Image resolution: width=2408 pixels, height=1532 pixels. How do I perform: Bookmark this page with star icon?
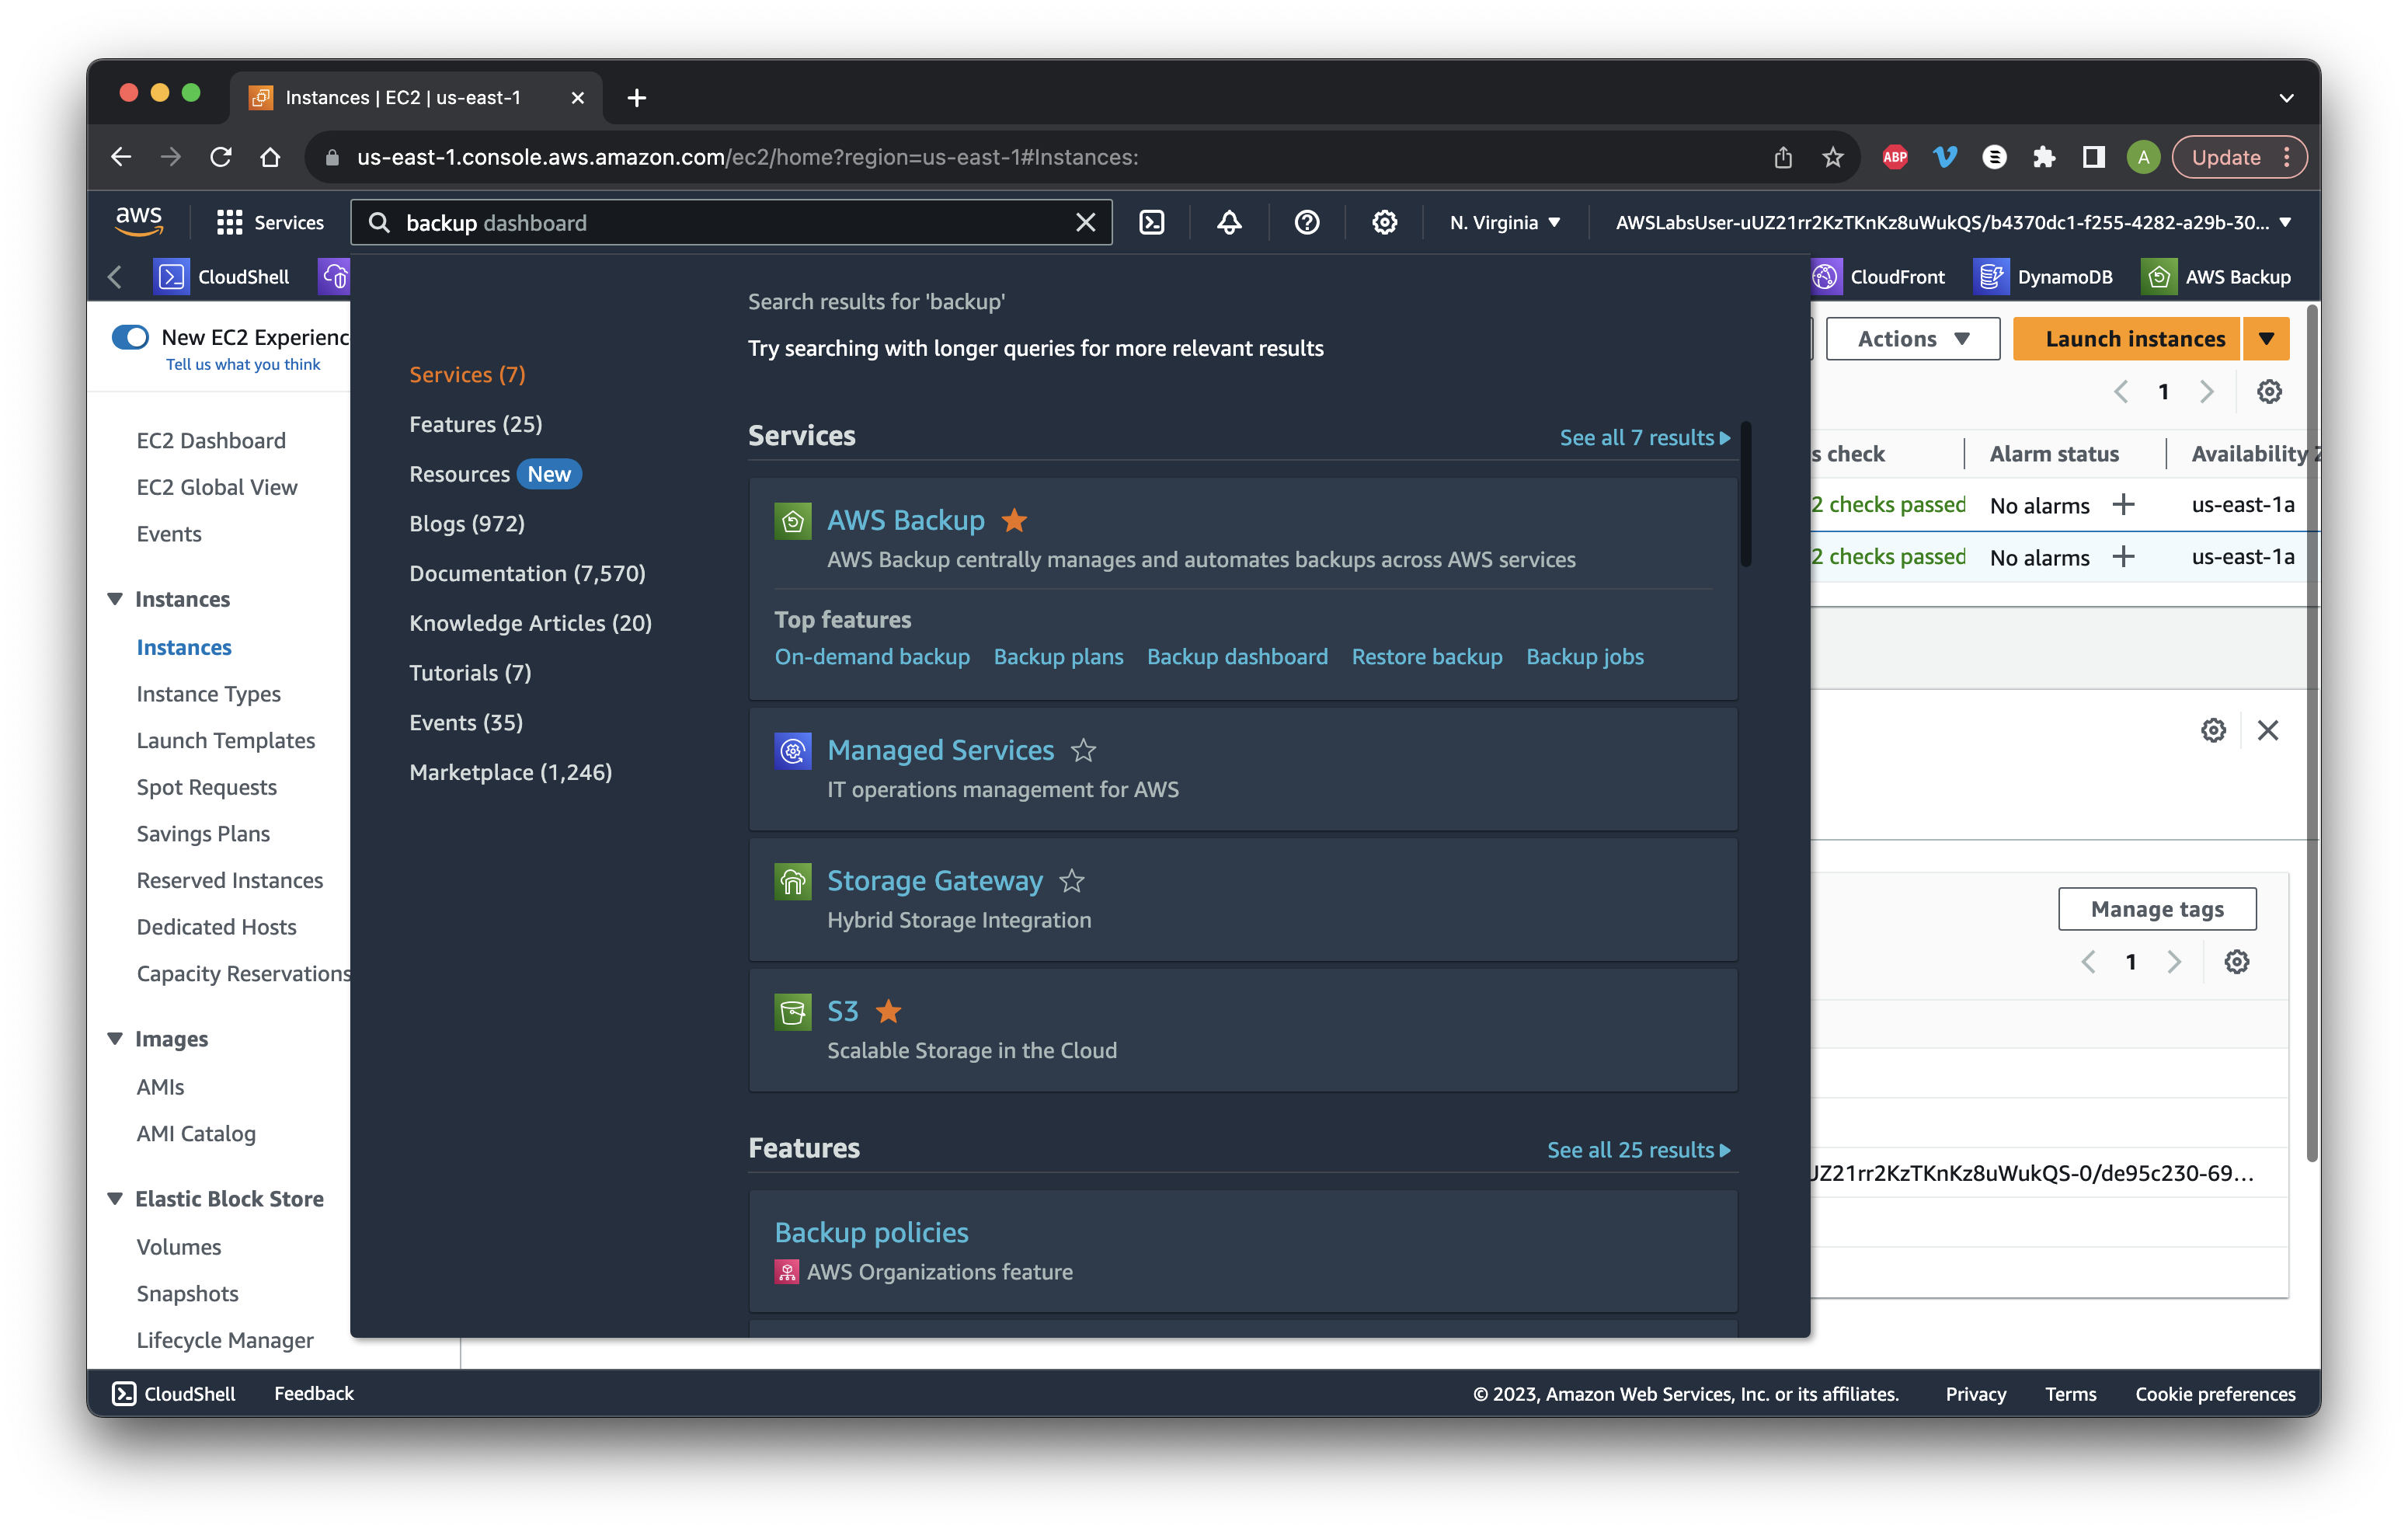click(x=1832, y=157)
